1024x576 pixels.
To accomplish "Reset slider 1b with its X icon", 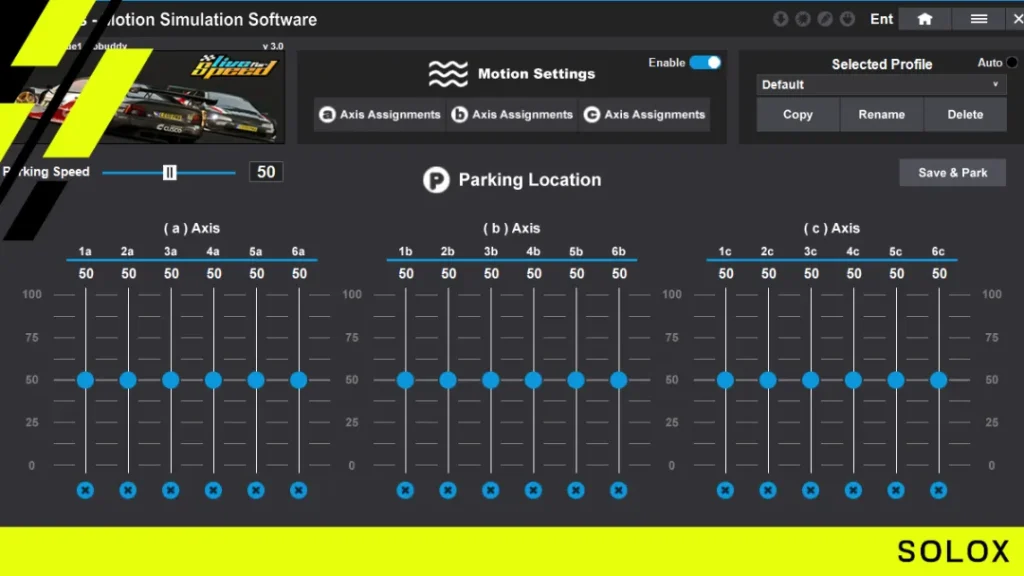I will click(405, 490).
